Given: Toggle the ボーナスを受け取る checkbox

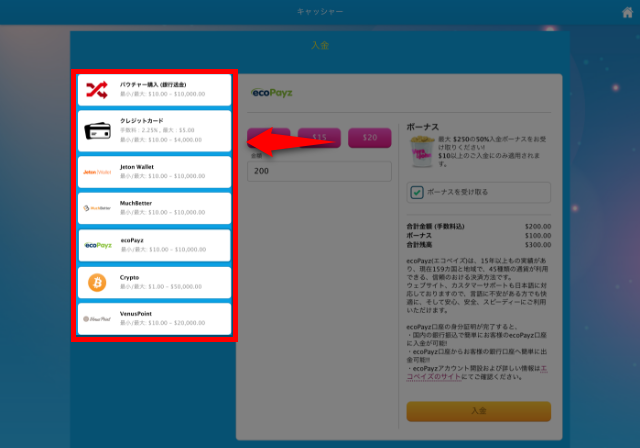Looking at the screenshot, I should pos(417,192).
